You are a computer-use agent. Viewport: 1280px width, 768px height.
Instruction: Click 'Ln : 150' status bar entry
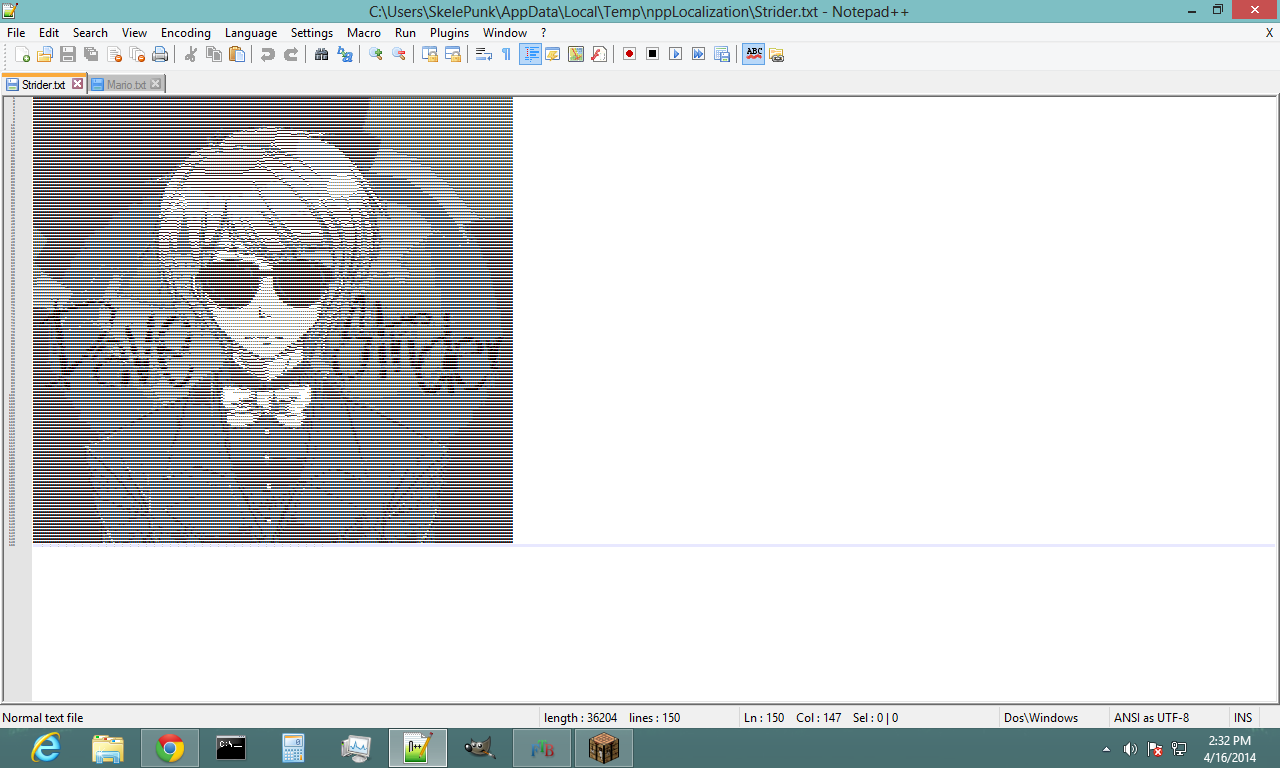(764, 718)
